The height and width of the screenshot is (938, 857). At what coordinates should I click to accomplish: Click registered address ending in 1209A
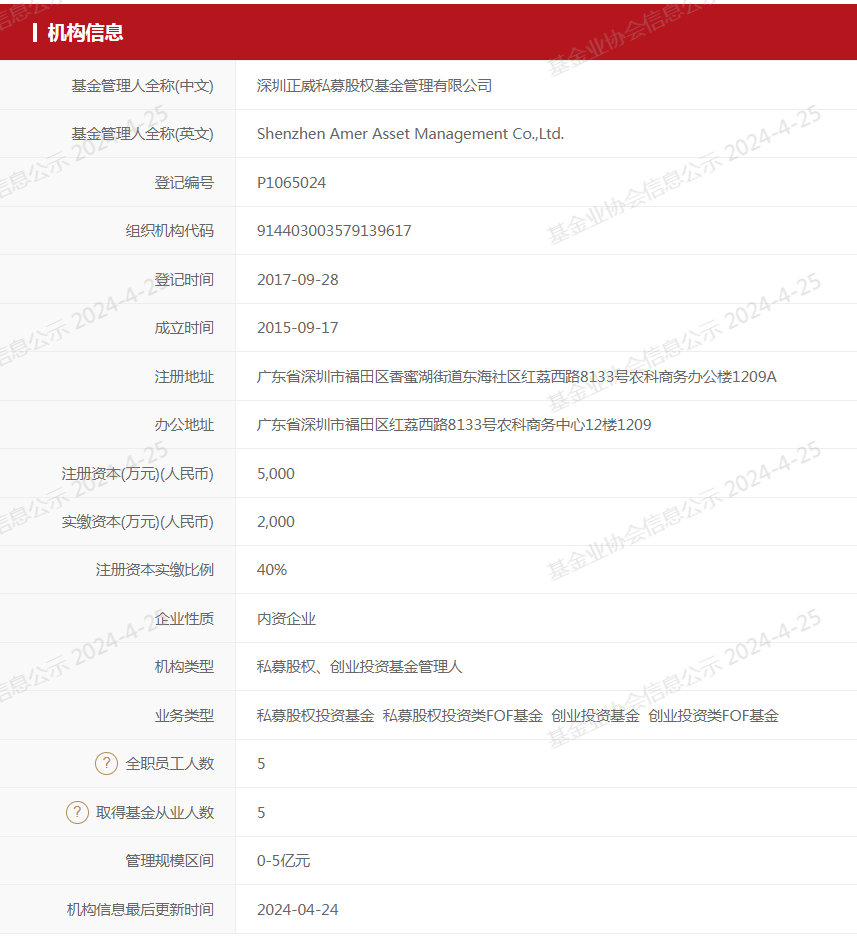[x=516, y=377]
